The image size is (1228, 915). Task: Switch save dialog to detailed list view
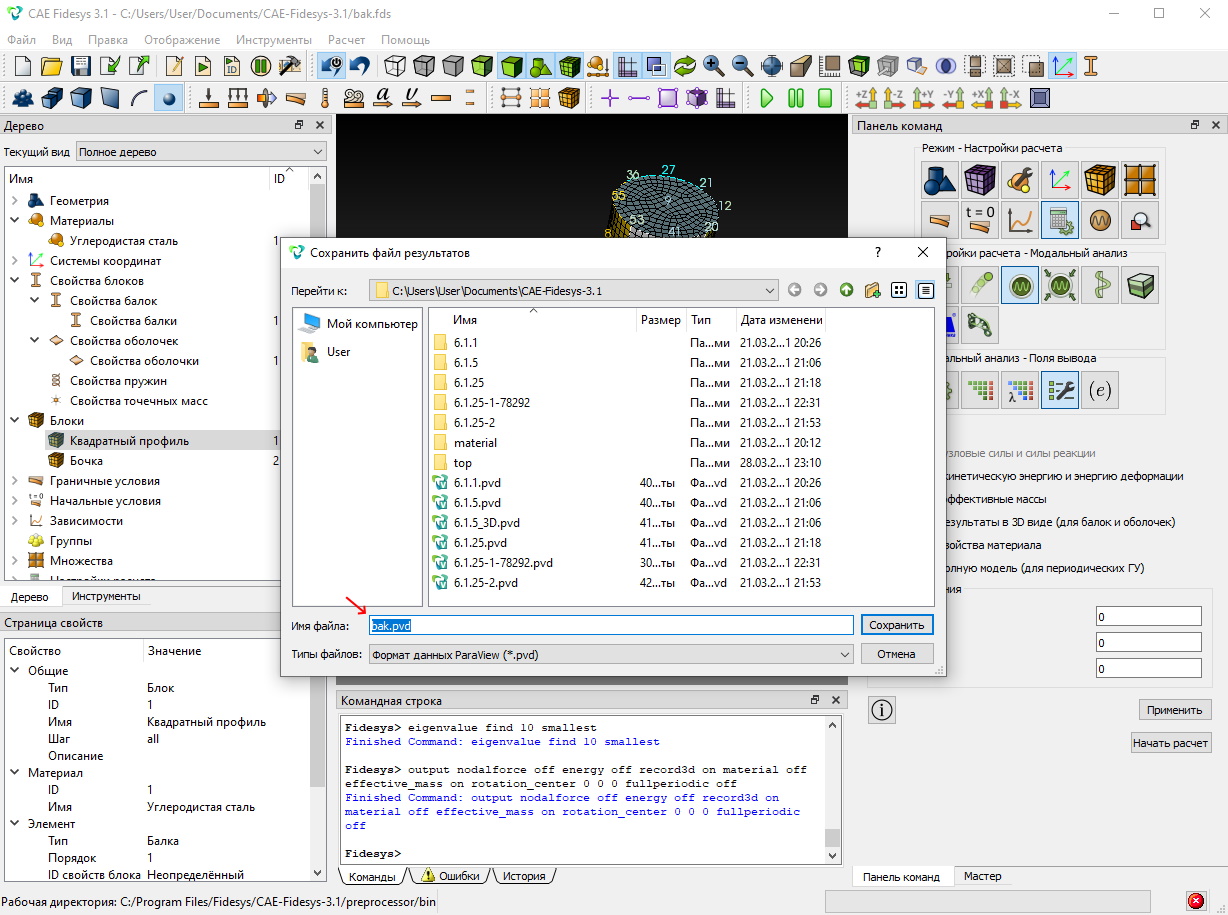[925, 290]
